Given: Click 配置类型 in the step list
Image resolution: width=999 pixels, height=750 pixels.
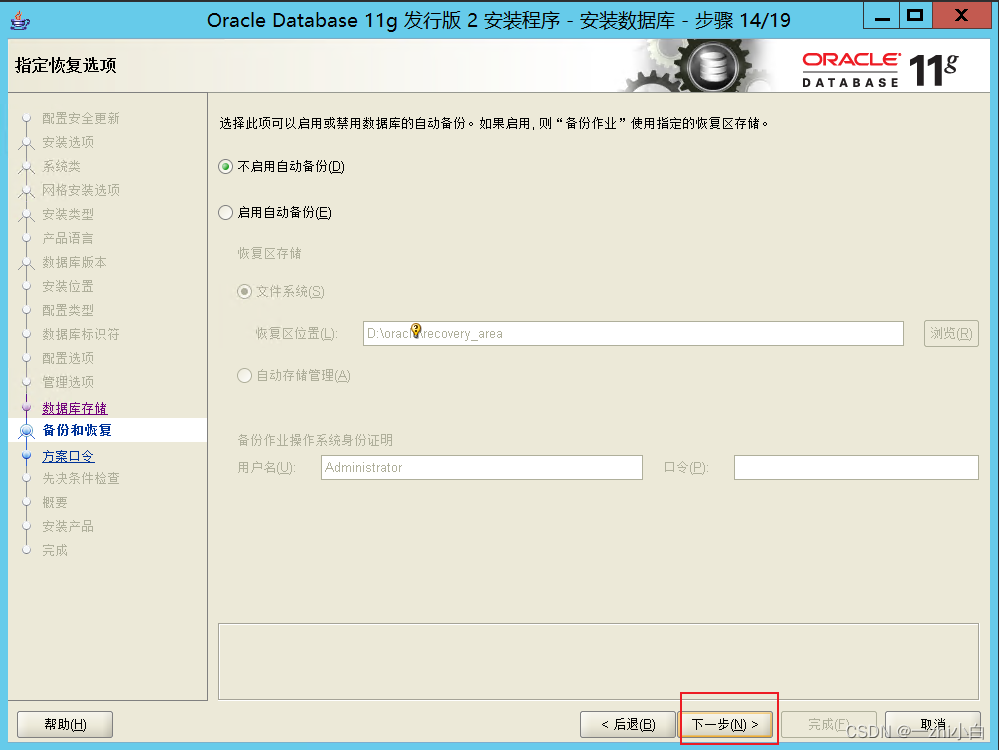Looking at the screenshot, I should coord(68,310).
